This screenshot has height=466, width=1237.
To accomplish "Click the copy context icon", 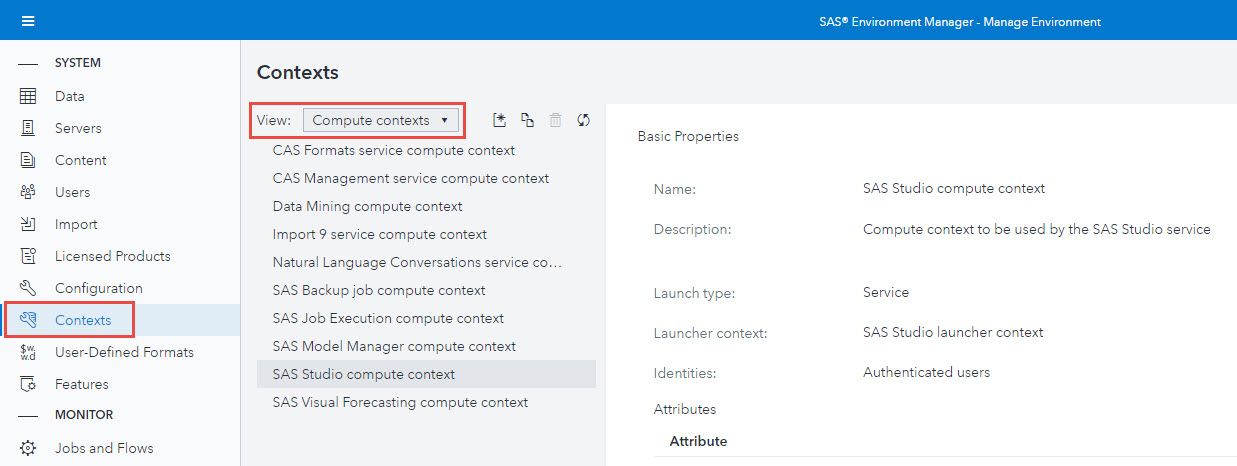I will click(x=527, y=120).
